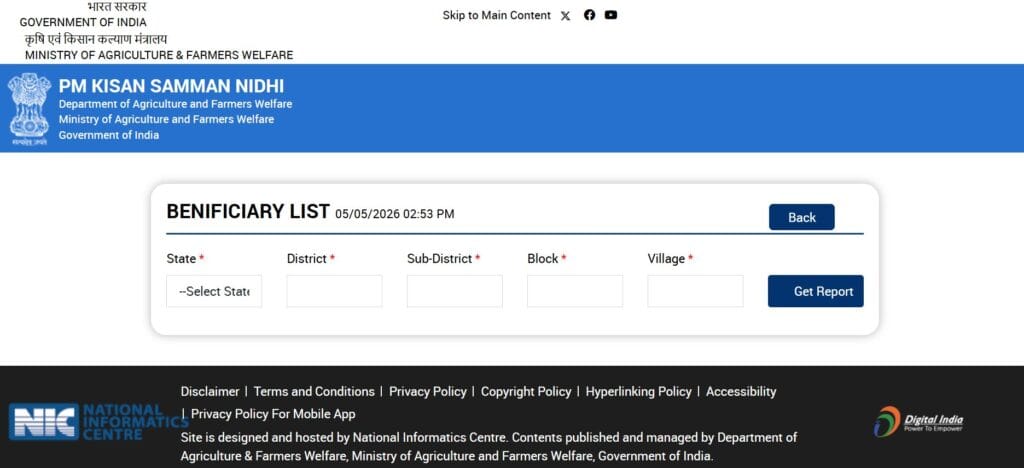
Task: Open the Village dropdown
Action: click(696, 291)
